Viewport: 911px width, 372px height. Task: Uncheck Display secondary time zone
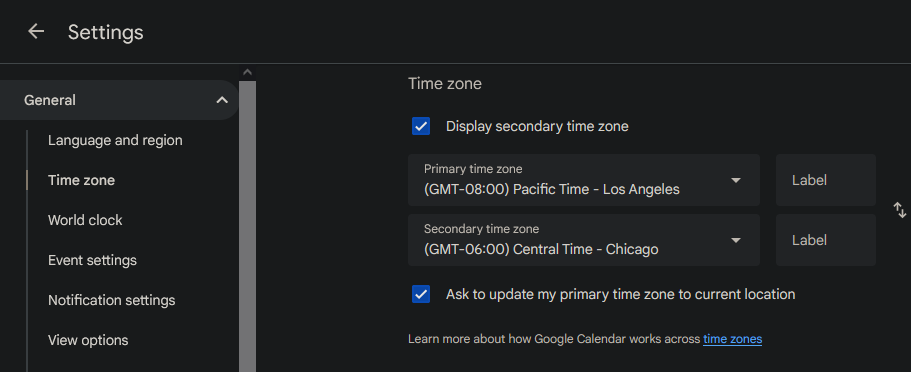pyautogui.click(x=421, y=126)
